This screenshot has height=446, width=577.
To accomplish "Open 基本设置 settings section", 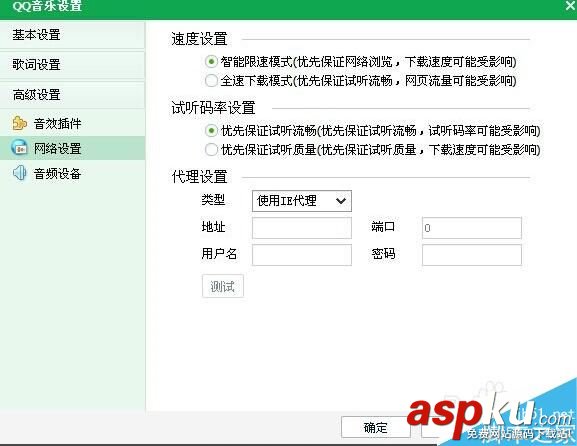I will tap(72, 35).
